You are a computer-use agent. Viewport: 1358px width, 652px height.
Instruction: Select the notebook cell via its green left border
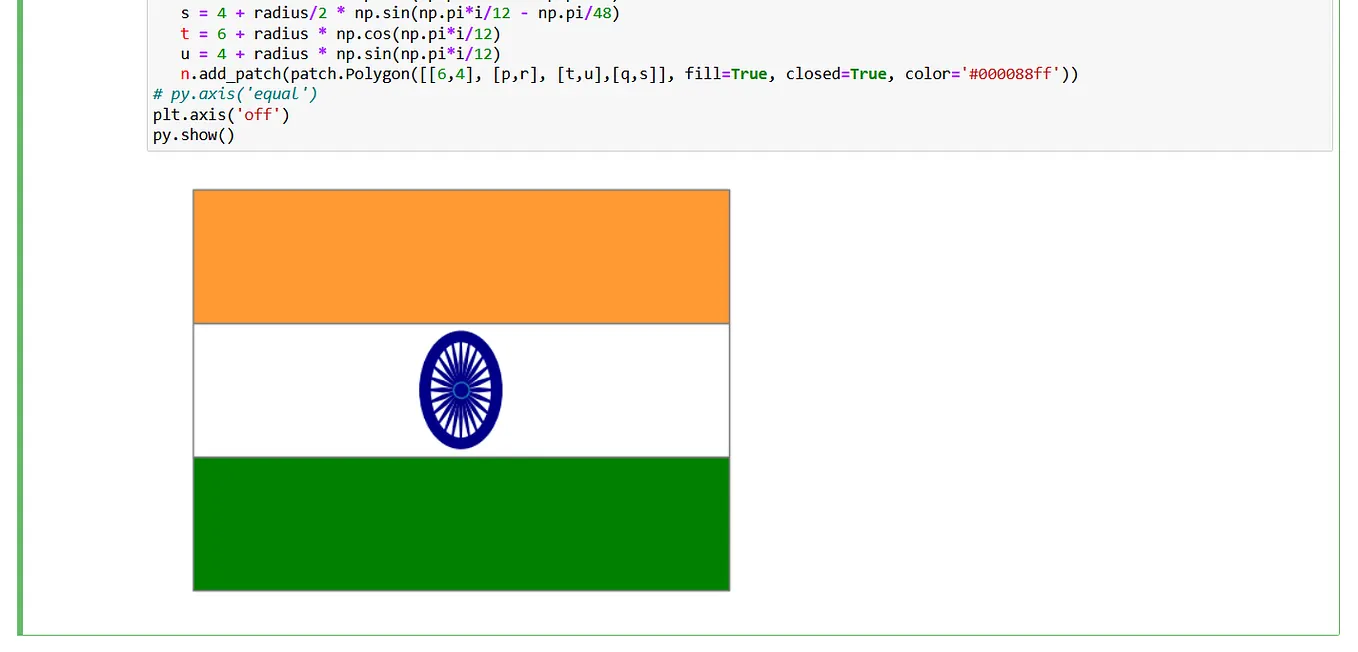[x=20, y=316]
